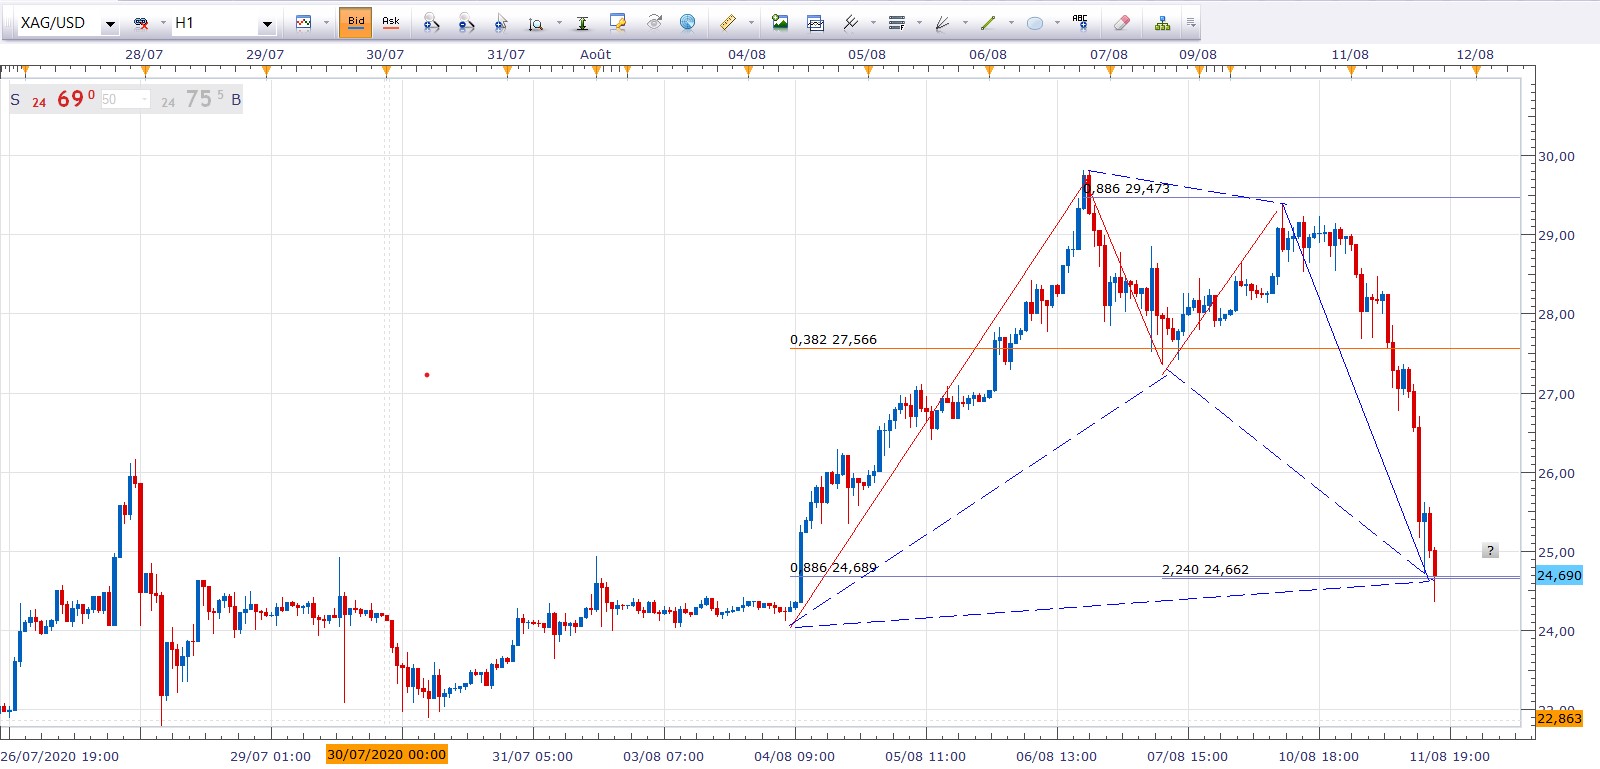
Task: Click the green hierarchy tree icon
Action: point(1162,22)
